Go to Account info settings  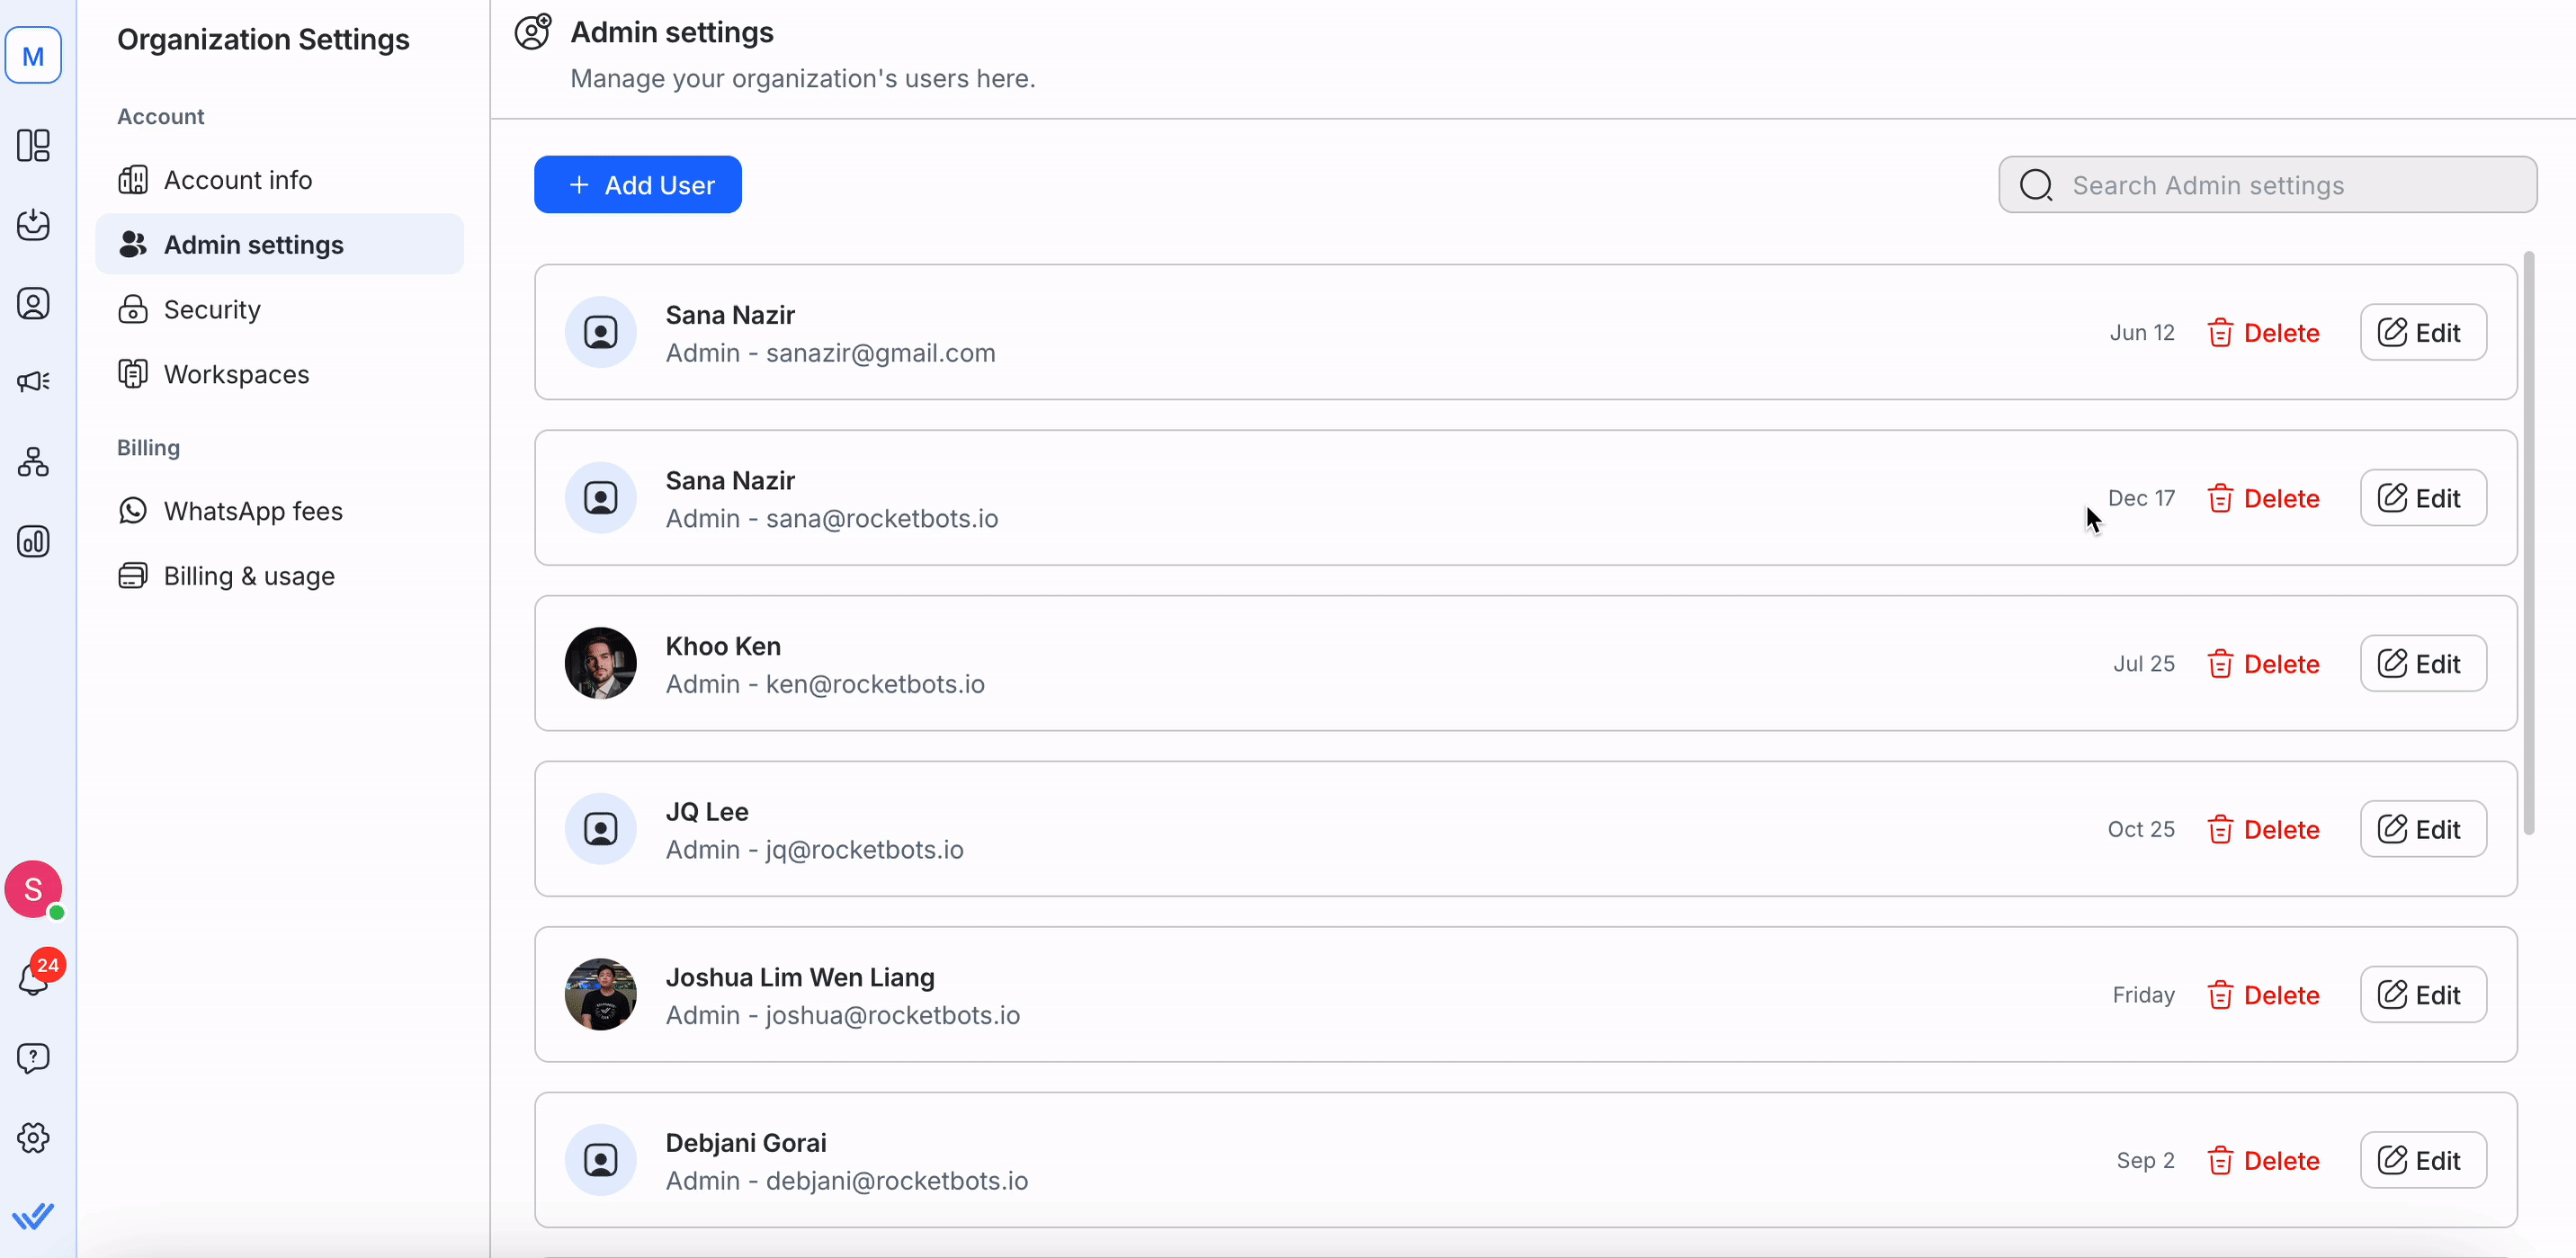[237, 180]
